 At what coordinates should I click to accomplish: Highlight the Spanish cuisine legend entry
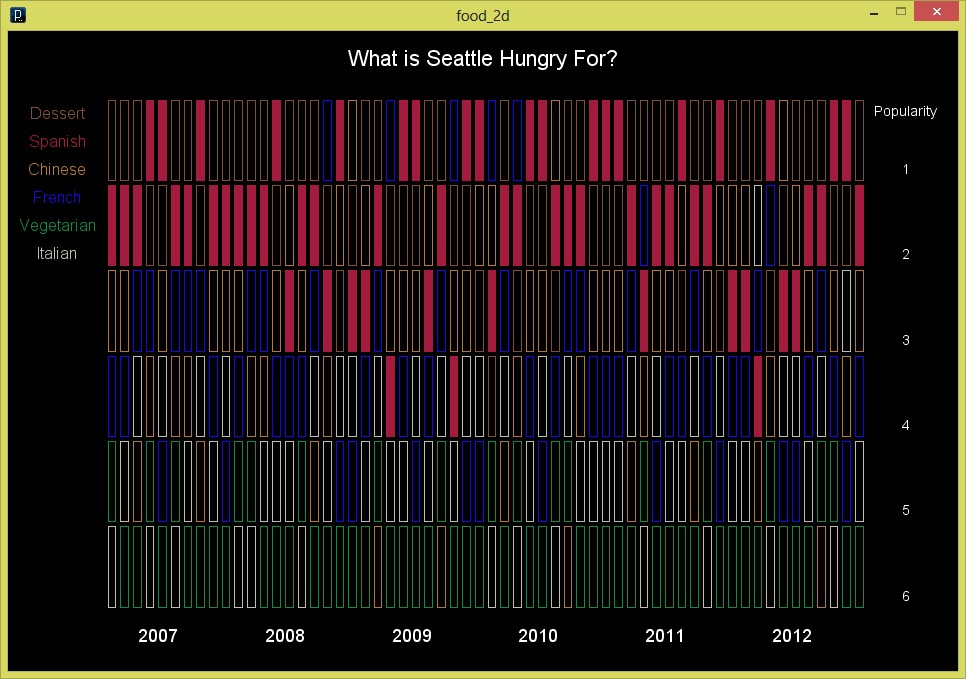pos(57,142)
